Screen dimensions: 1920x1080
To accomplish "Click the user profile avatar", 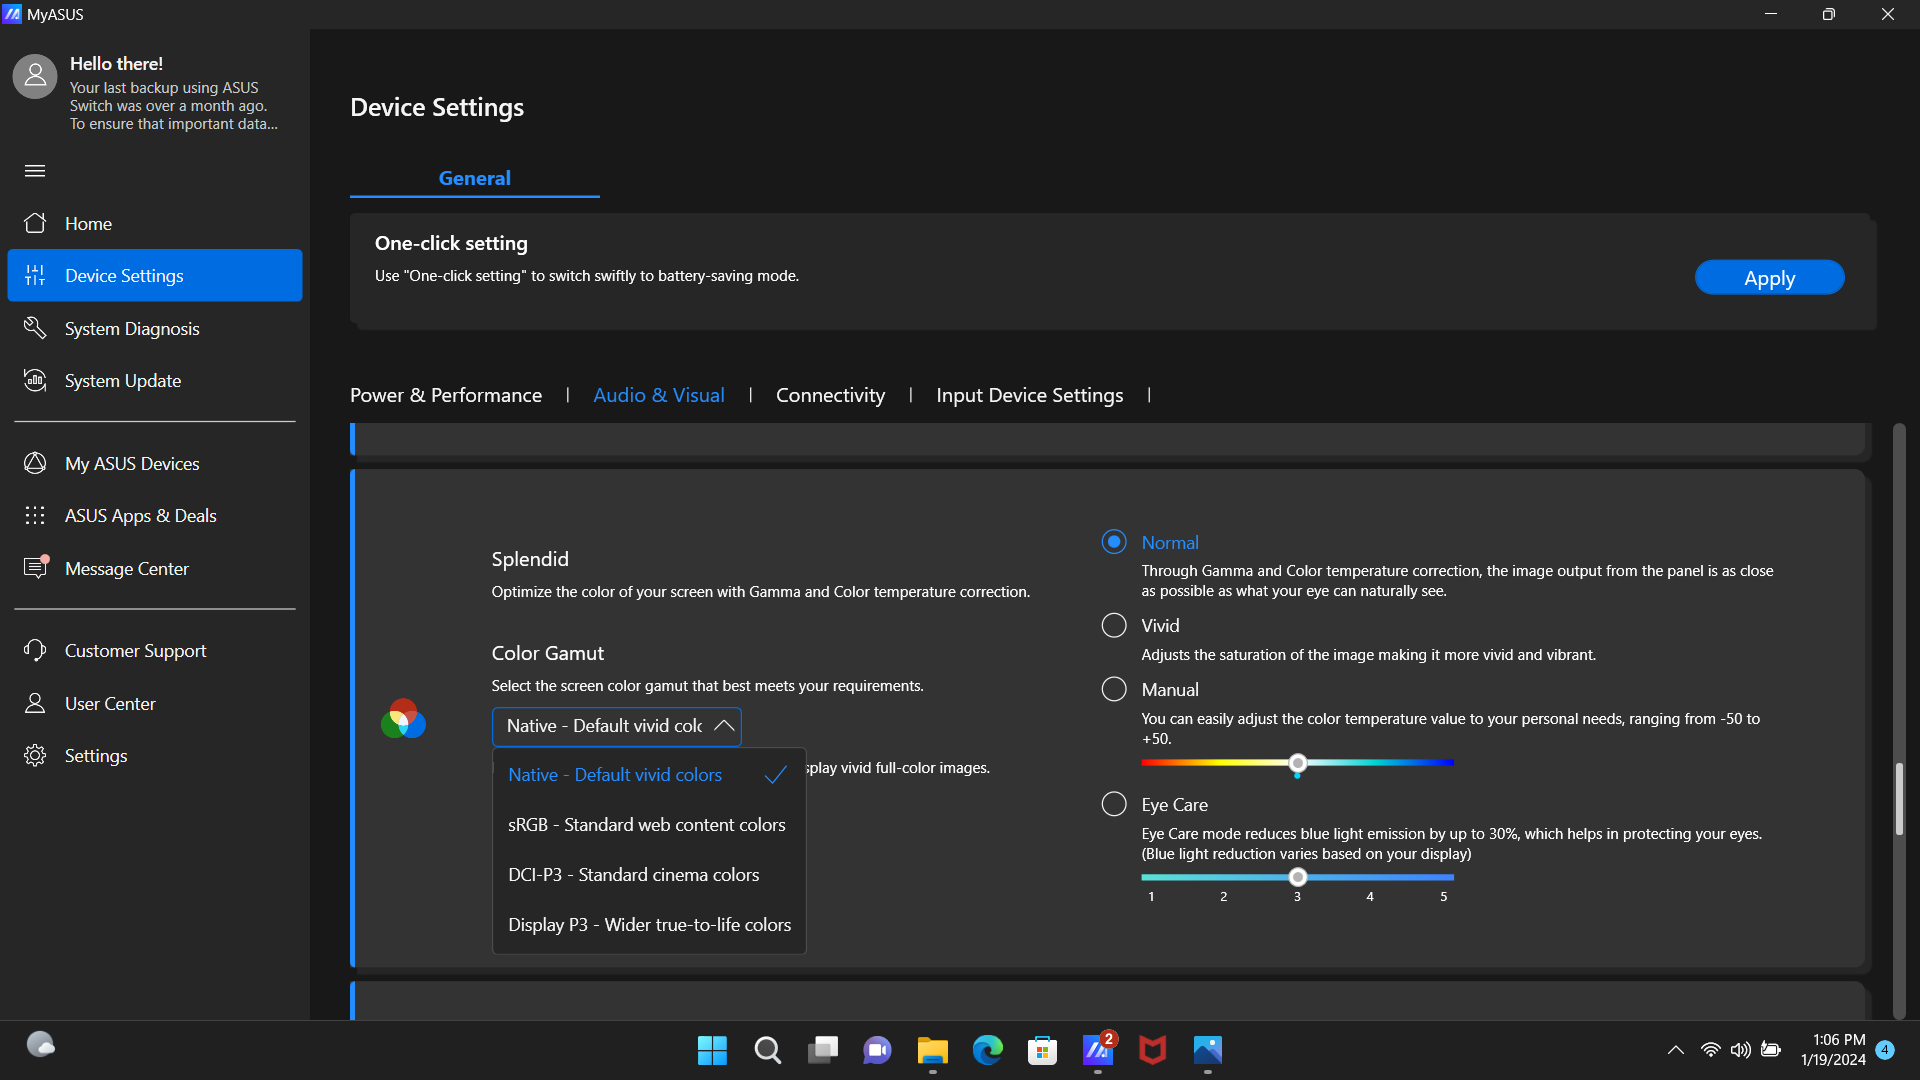I will tap(35, 76).
